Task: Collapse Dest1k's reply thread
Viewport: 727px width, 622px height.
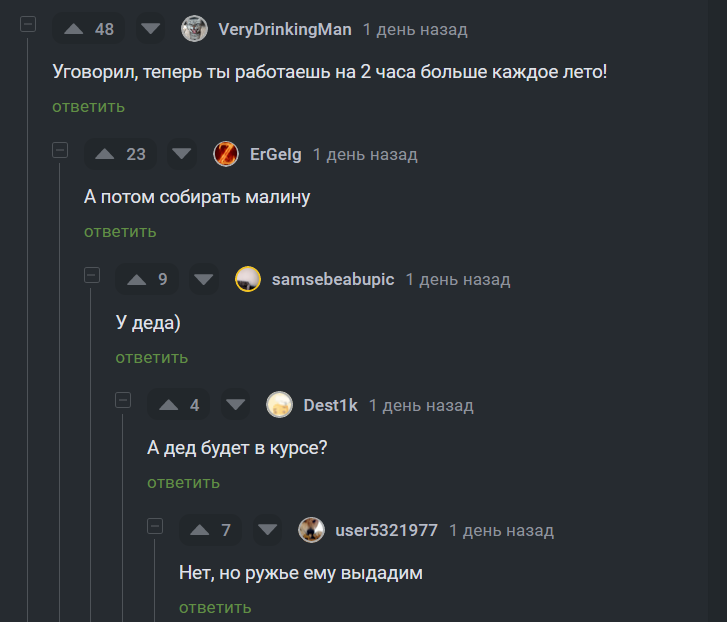Action: point(123,400)
